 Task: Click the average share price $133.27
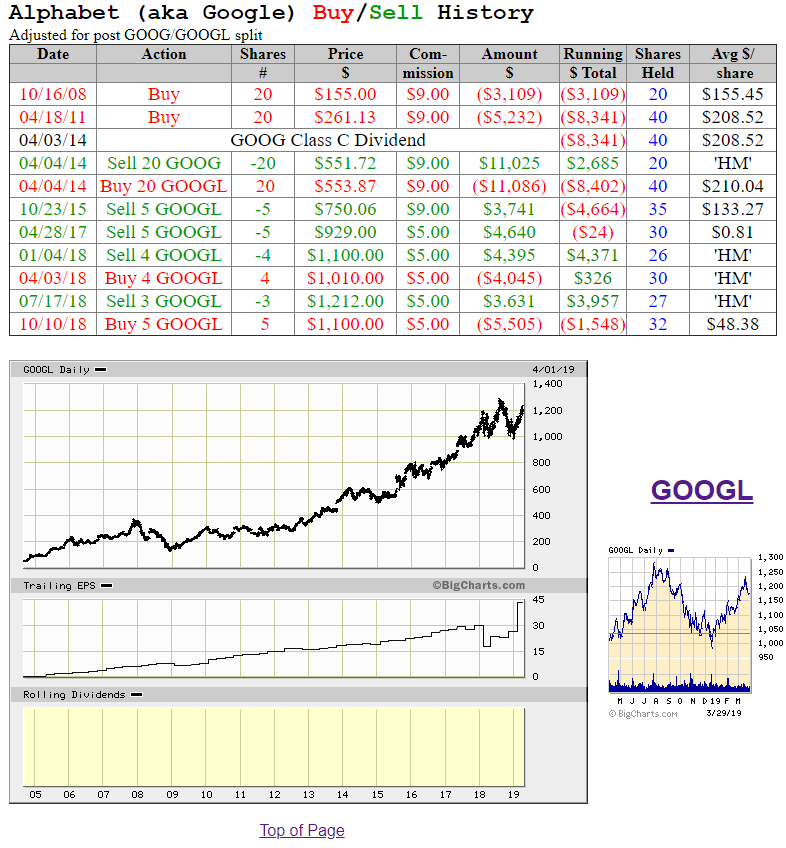coord(733,209)
